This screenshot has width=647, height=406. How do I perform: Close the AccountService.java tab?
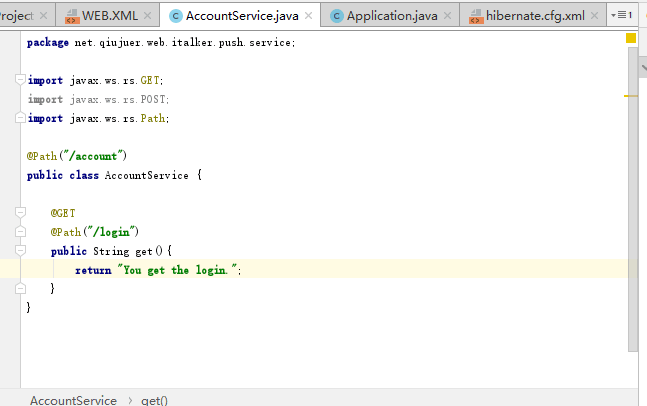(308, 16)
